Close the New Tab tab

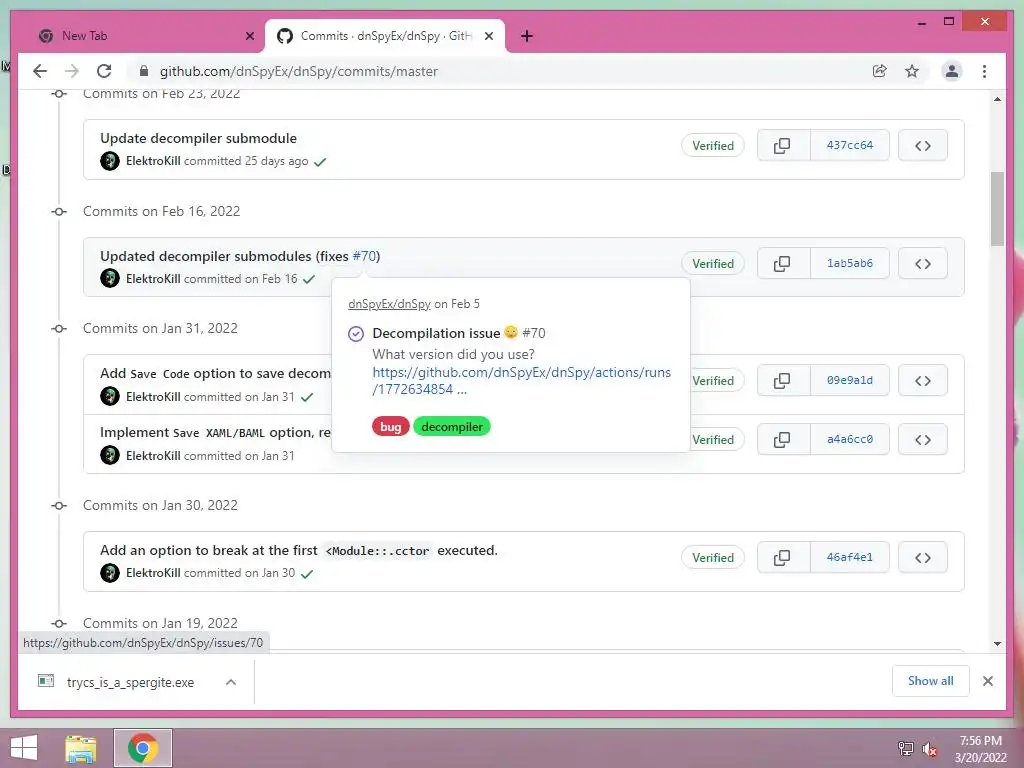249,37
